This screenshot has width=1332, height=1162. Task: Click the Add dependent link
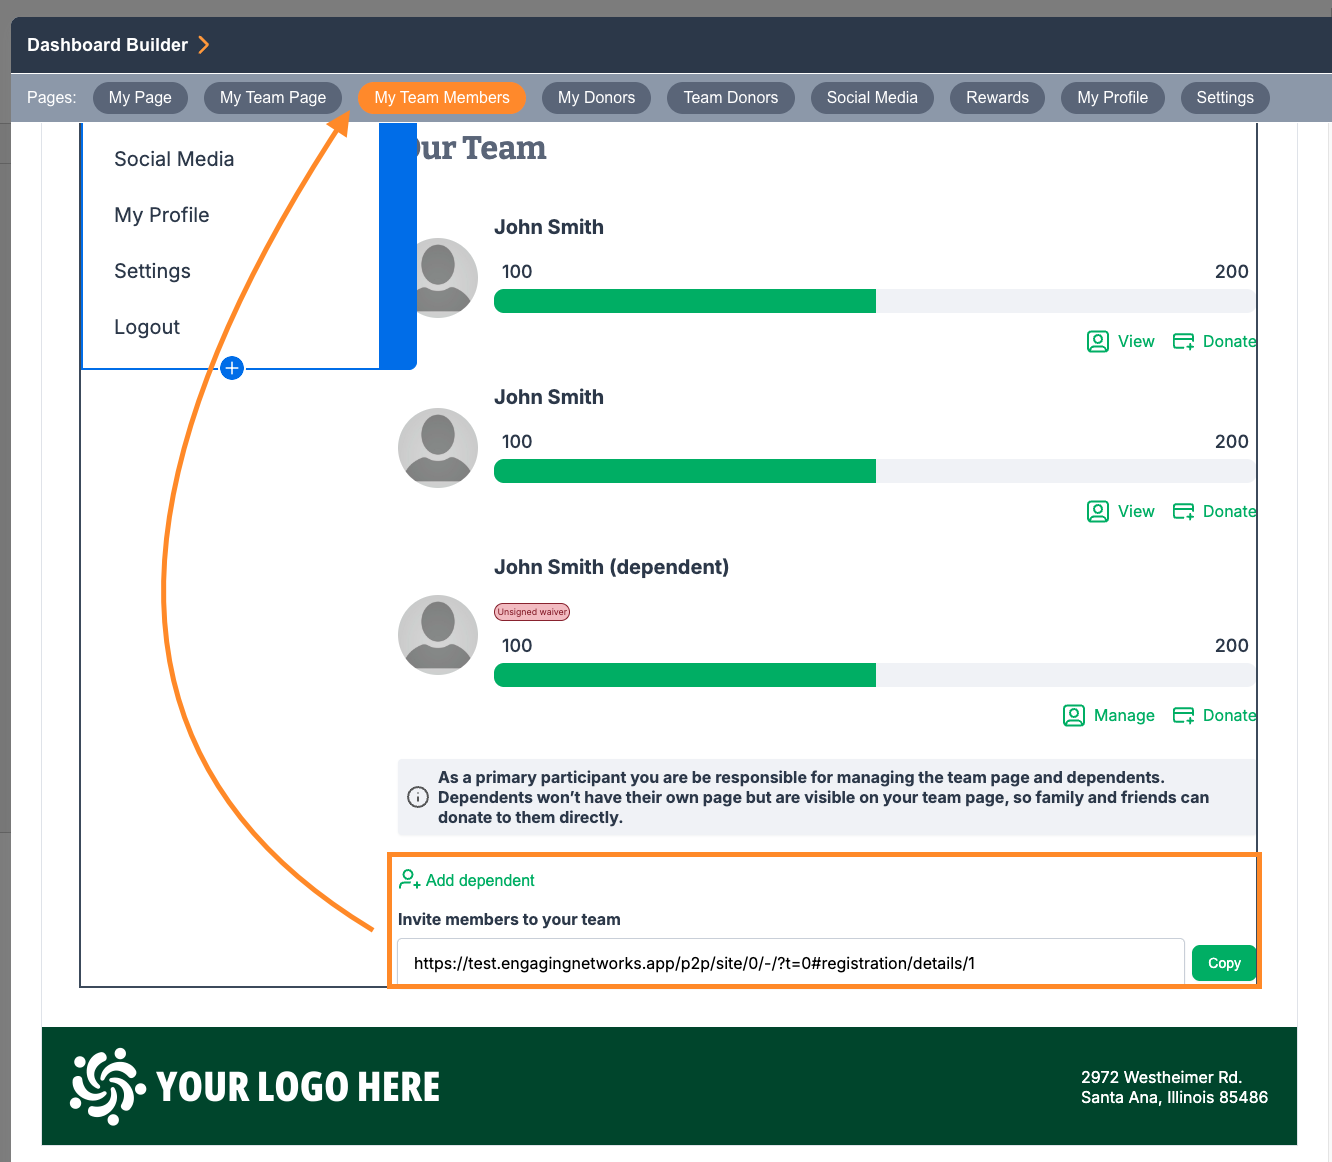click(x=480, y=880)
